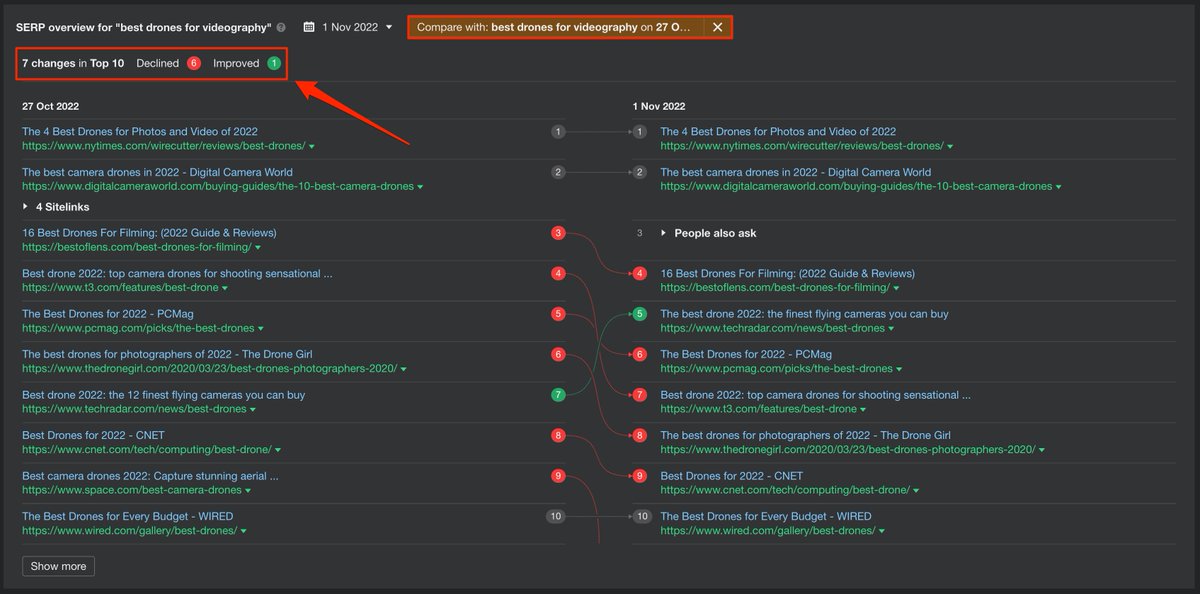Click left red position badge 6
This screenshot has width=1200, height=594.
point(558,354)
